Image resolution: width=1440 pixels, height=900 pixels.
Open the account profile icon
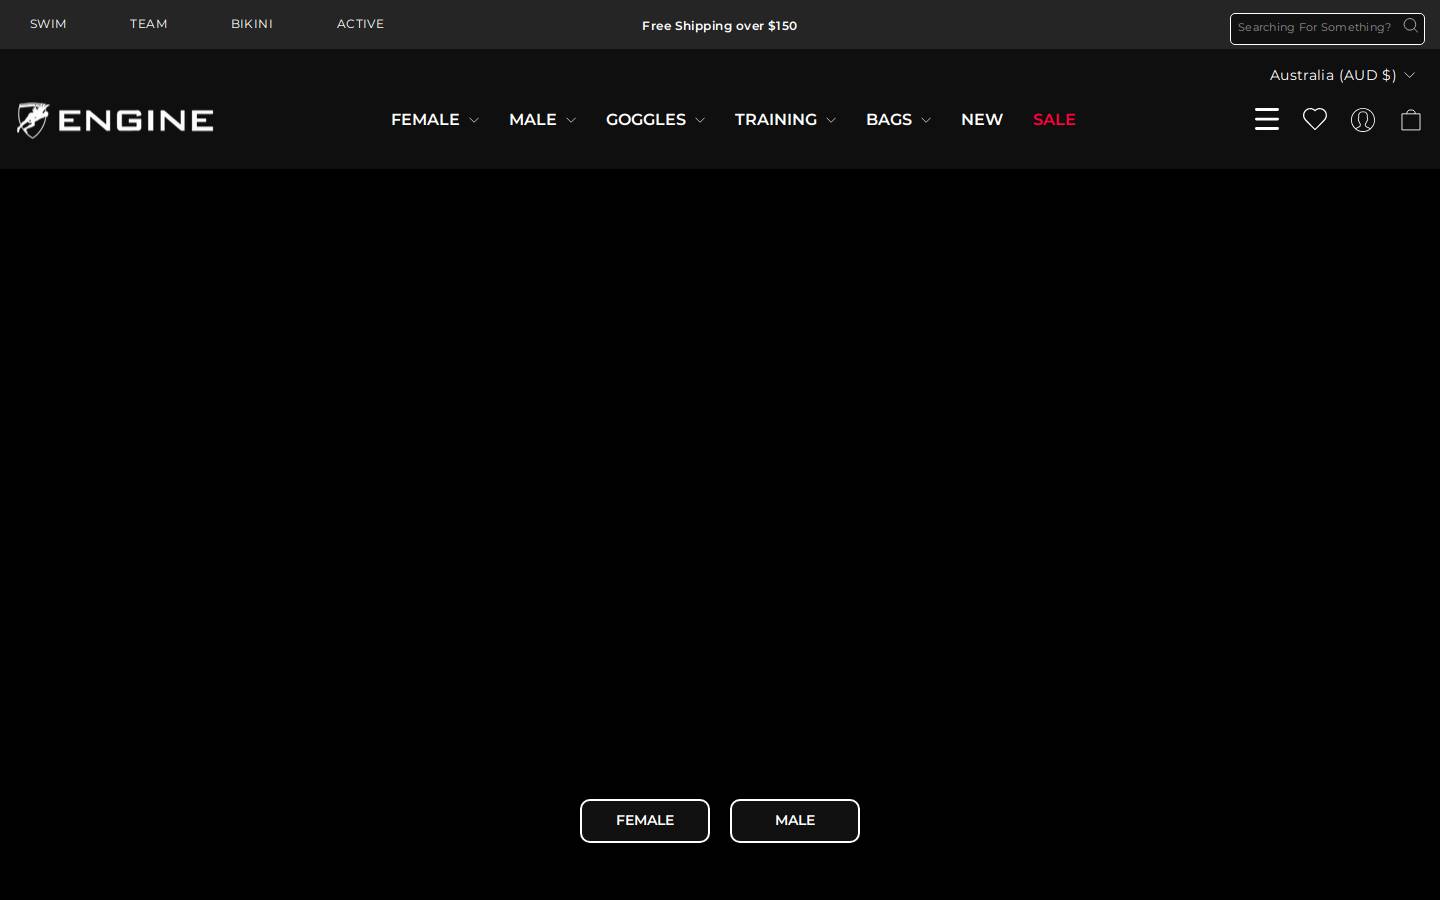pos(1363,120)
